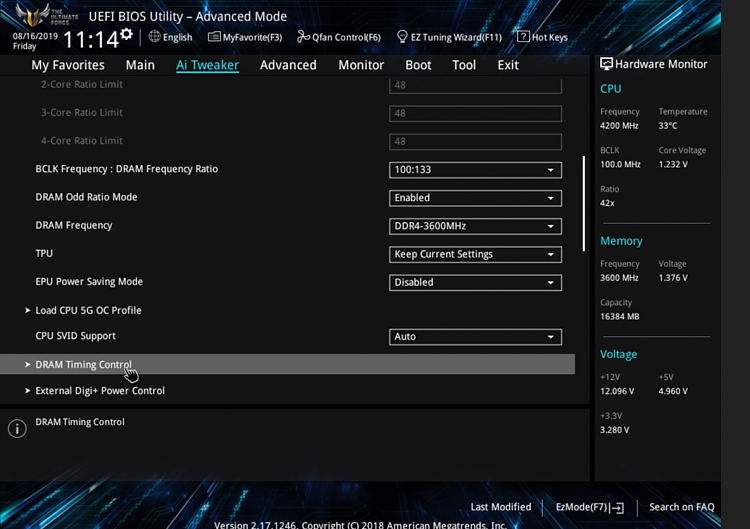
Task: Open the TPU dropdown
Action: pyautogui.click(x=475, y=254)
